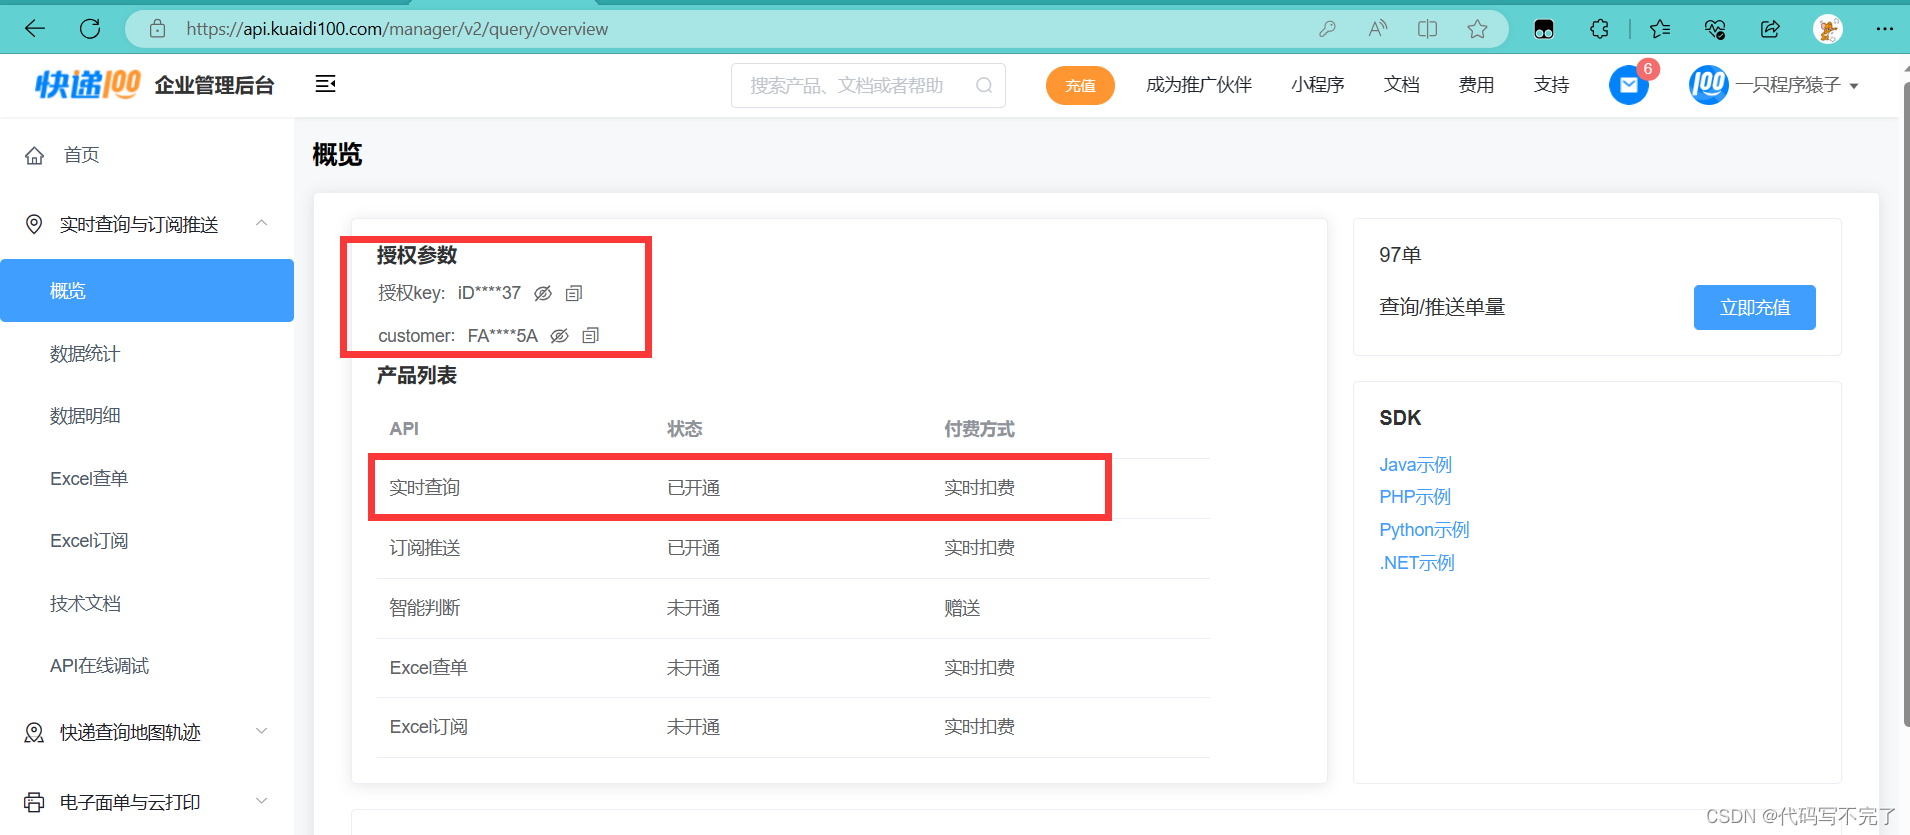Click the browser address bar URL
Screen dimensions: 1910x835
point(397,29)
